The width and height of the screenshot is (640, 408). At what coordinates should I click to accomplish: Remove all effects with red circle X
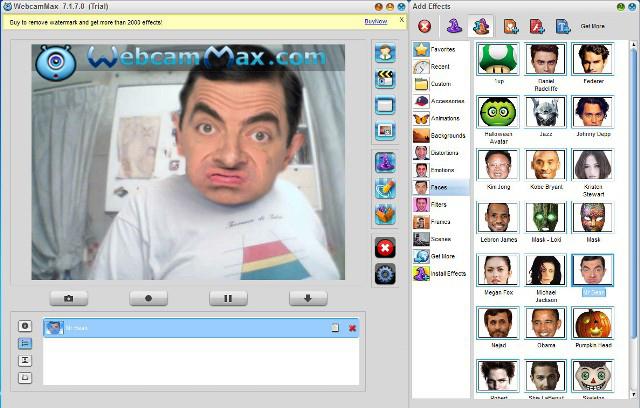[x=424, y=27]
